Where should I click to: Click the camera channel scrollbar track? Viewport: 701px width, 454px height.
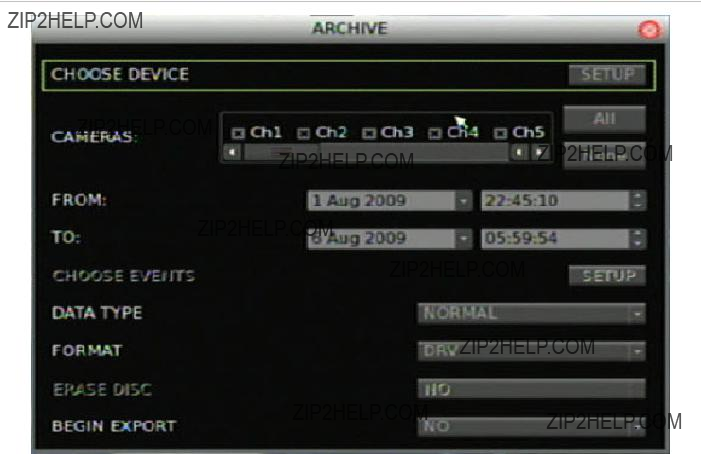376,152
